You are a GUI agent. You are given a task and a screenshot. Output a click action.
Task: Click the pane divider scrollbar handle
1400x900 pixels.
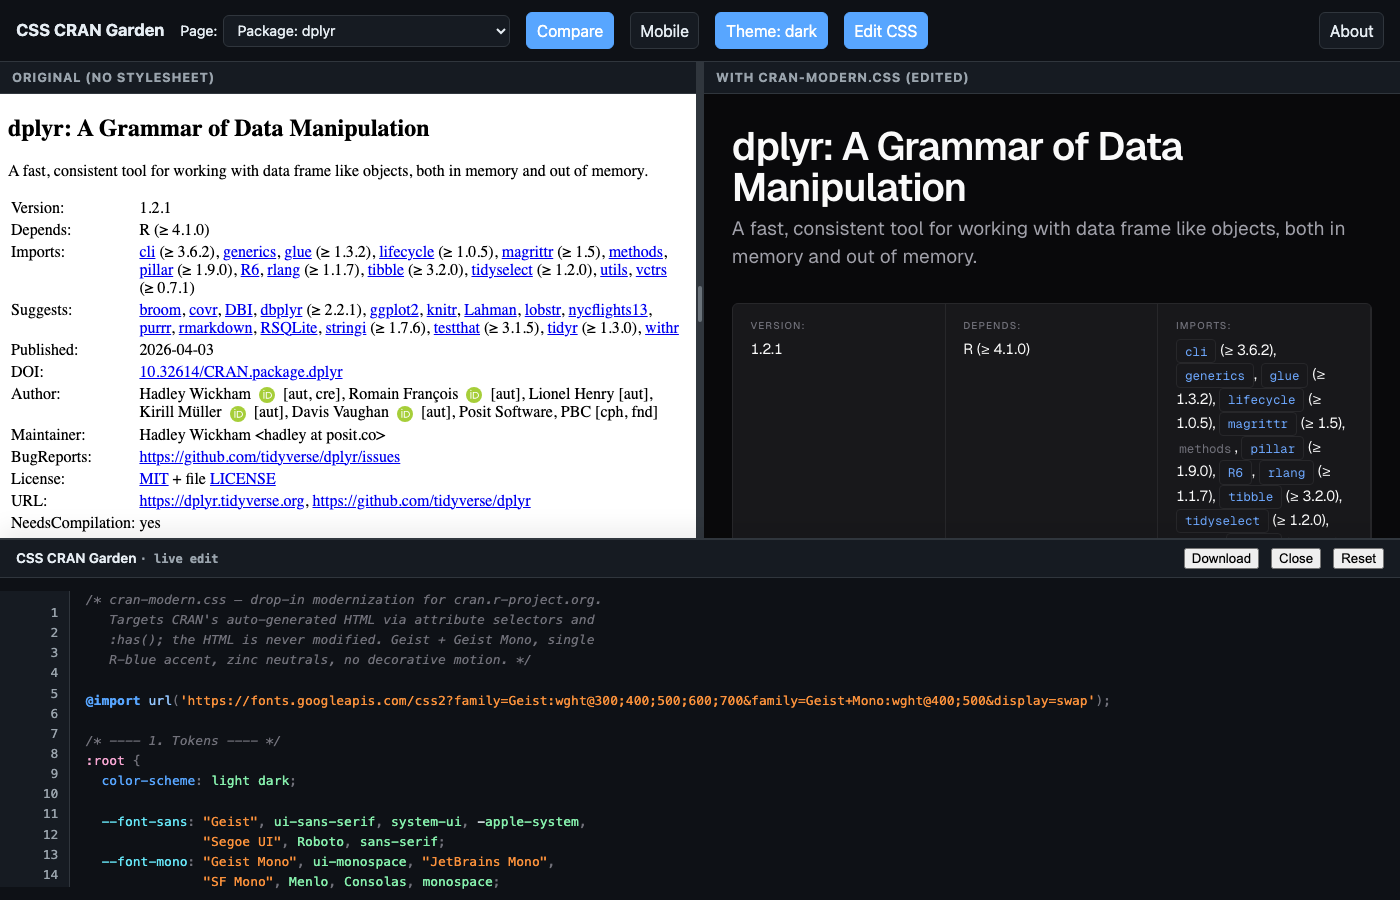700,303
